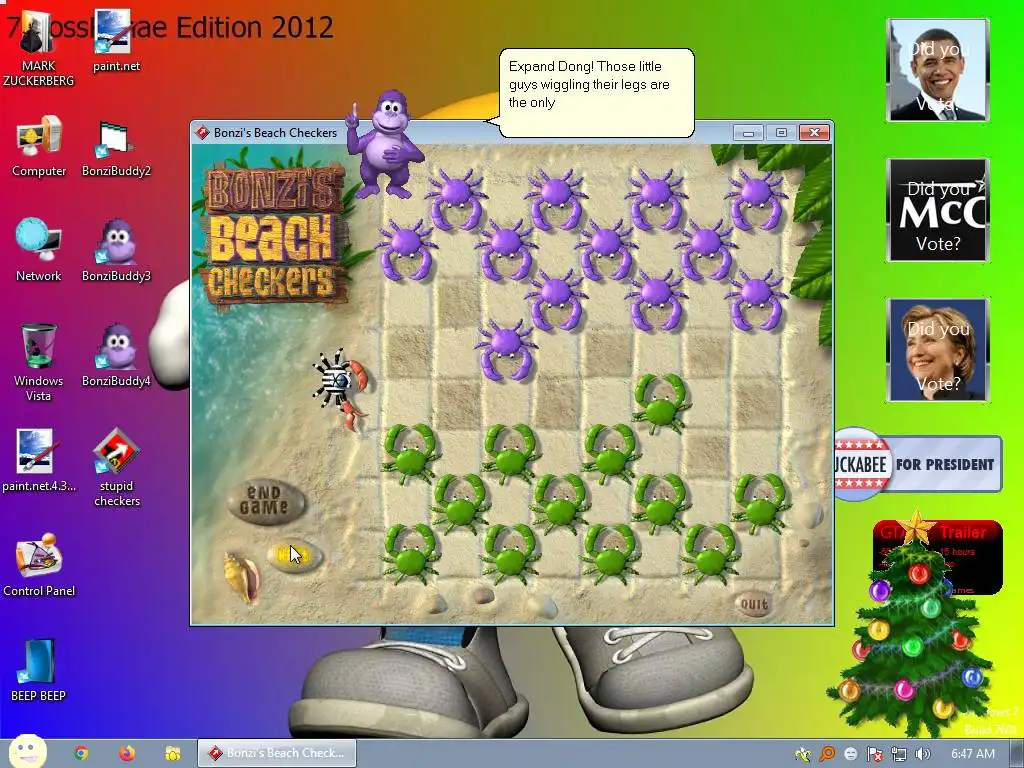Click the orange magnifier tray icon
The height and width of the screenshot is (768, 1024).
[827, 754]
